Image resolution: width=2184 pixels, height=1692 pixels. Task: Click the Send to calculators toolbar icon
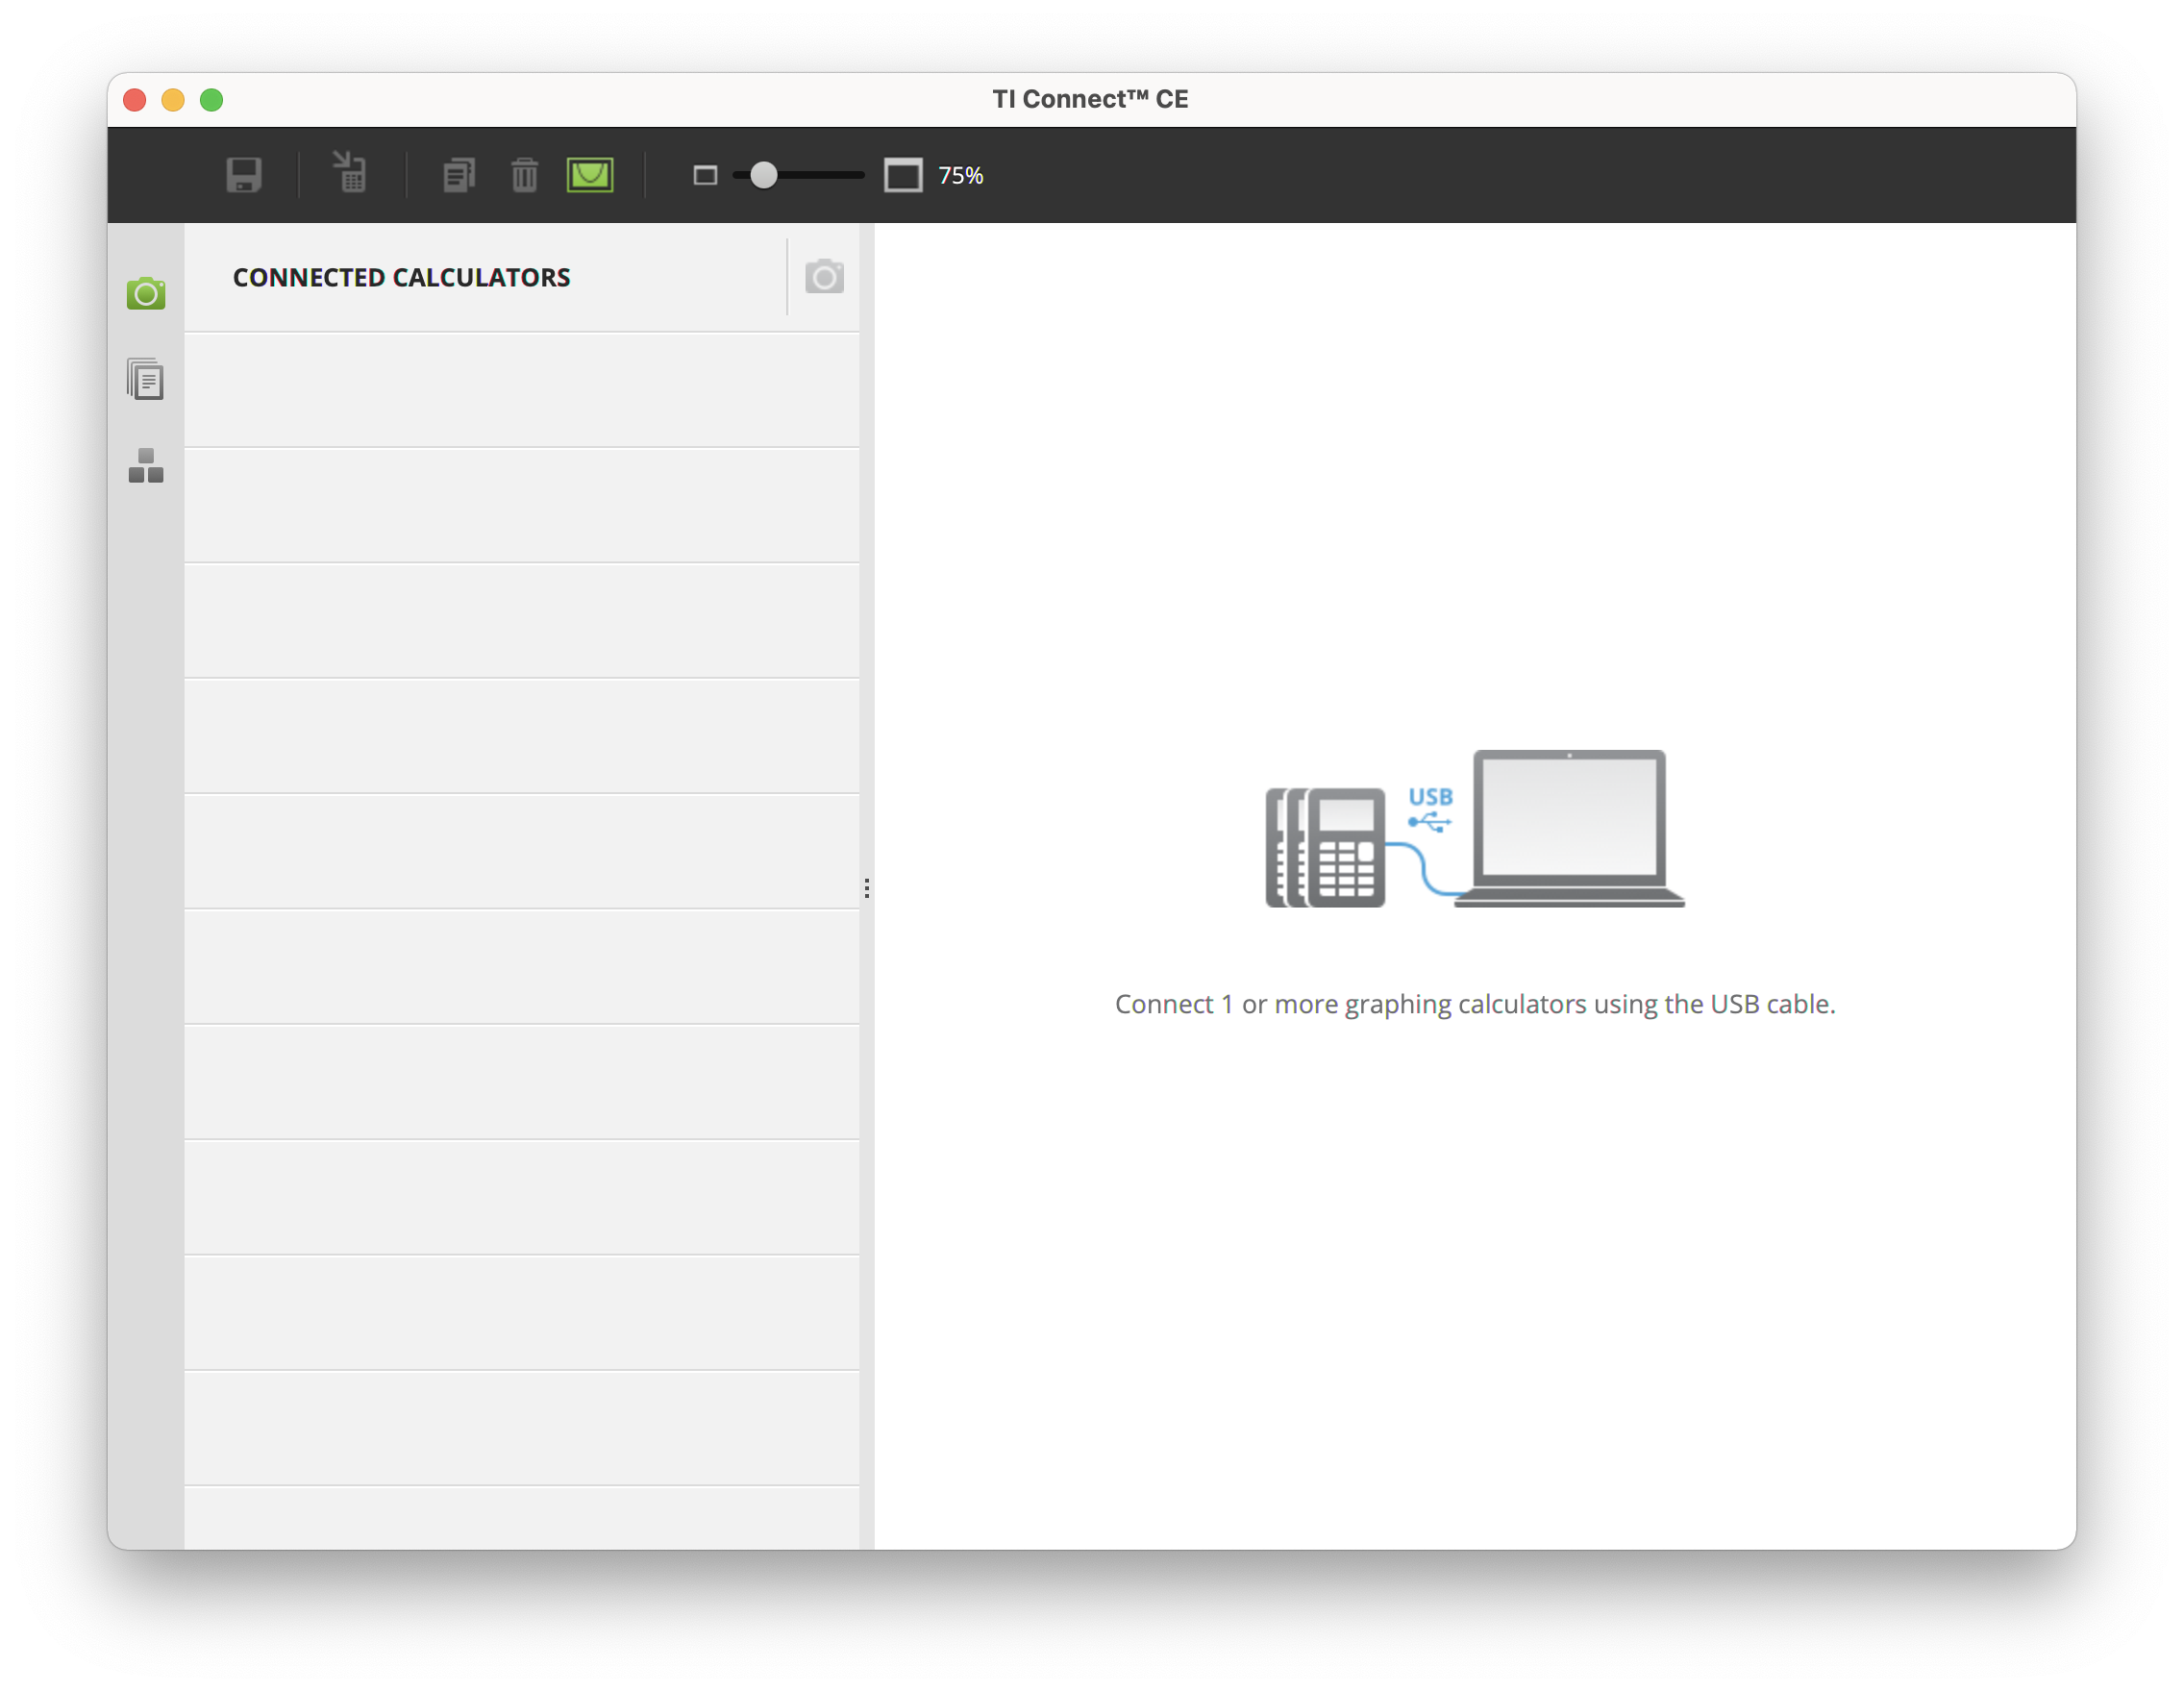click(x=350, y=173)
